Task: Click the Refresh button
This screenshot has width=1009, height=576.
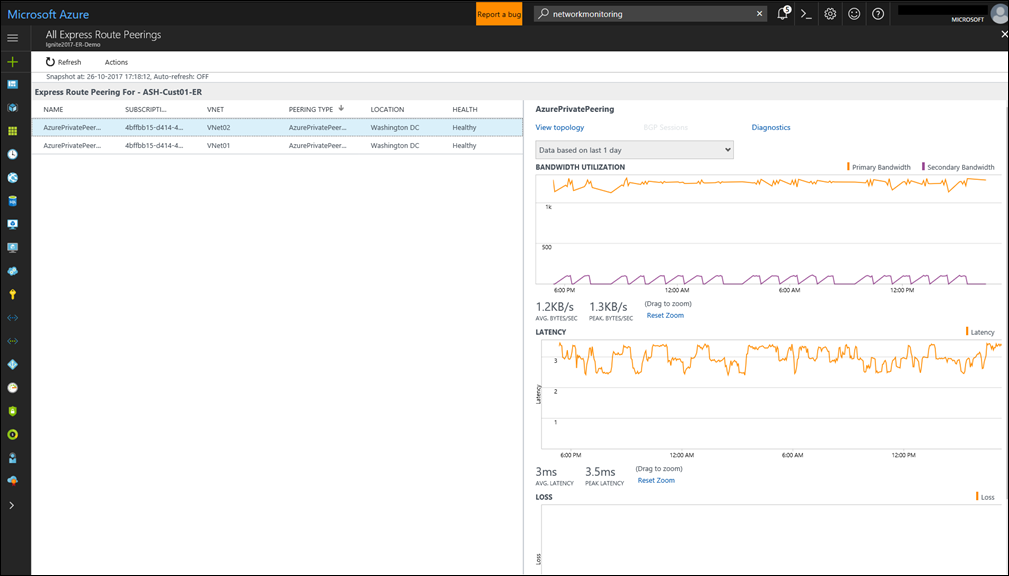Action: [x=64, y=62]
